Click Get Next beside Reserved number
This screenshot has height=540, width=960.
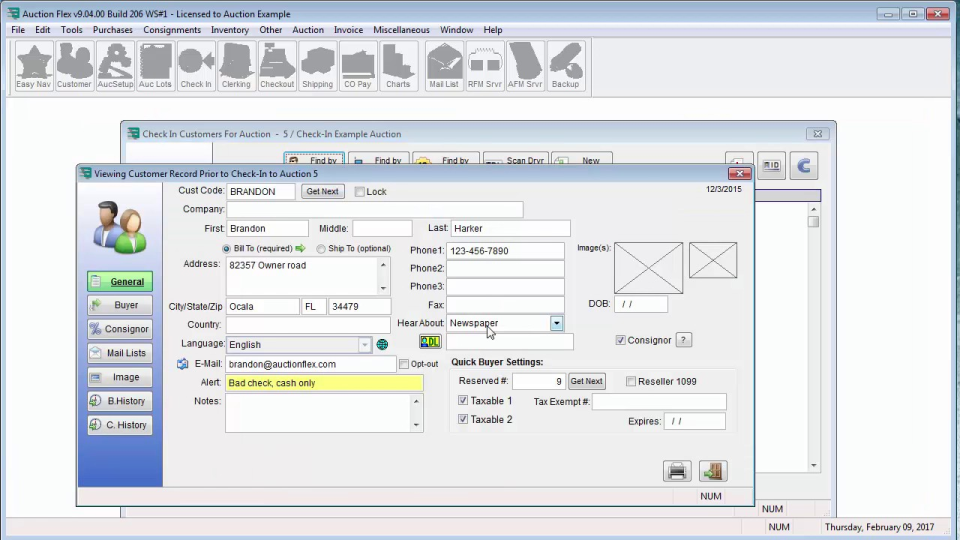point(586,382)
